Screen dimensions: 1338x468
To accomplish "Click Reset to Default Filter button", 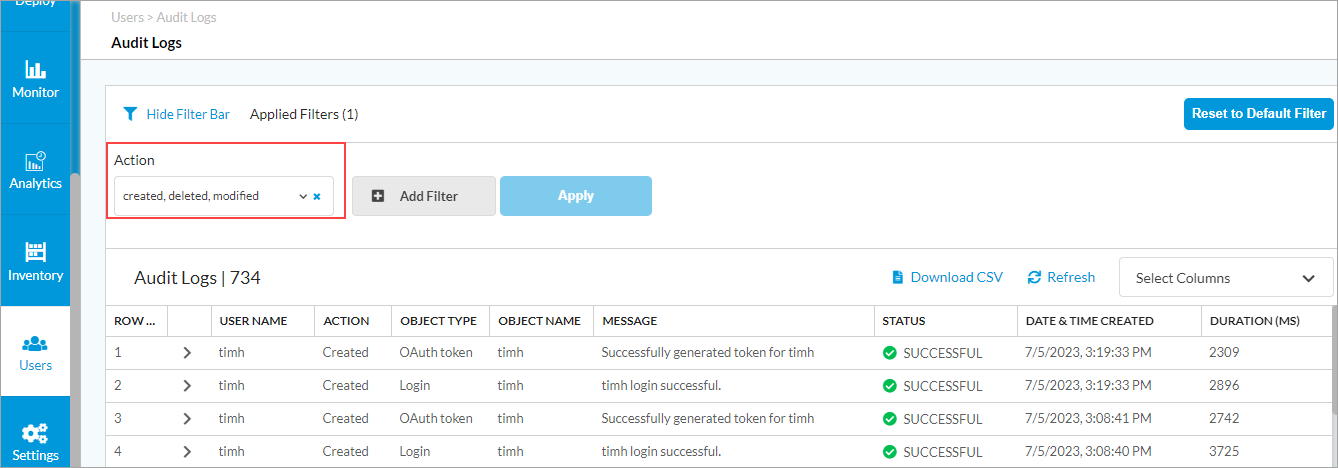I will click(x=1258, y=113).
